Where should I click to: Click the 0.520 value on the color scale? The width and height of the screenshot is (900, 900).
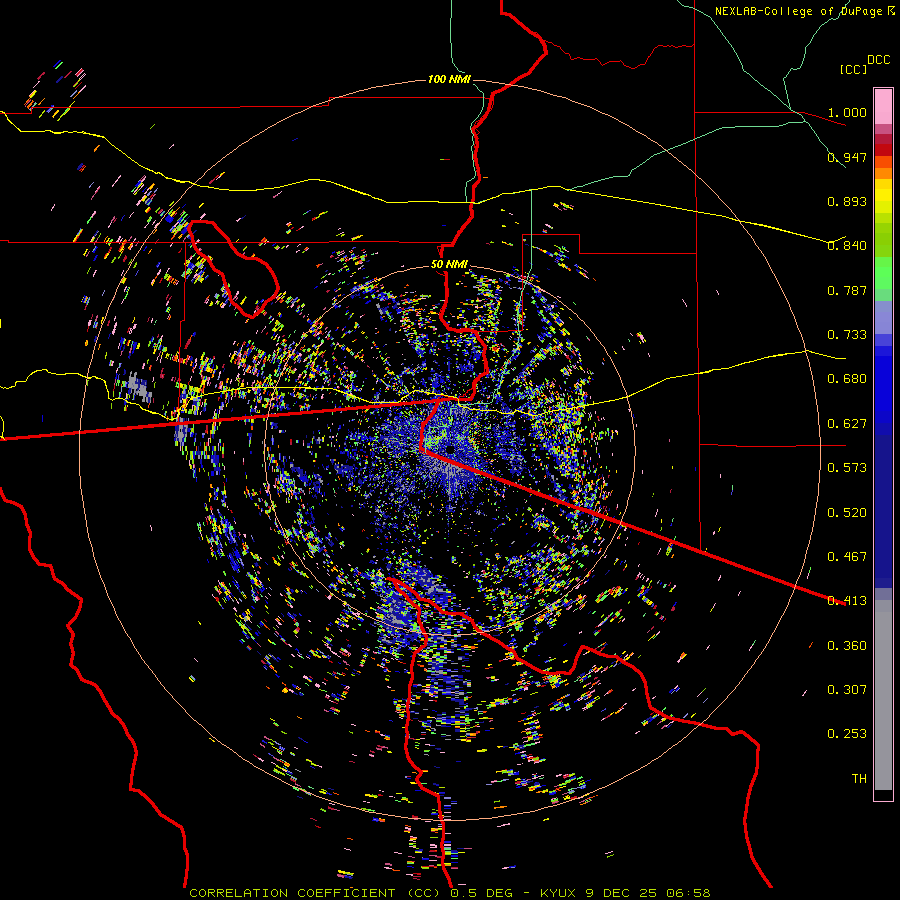point(847,513)
